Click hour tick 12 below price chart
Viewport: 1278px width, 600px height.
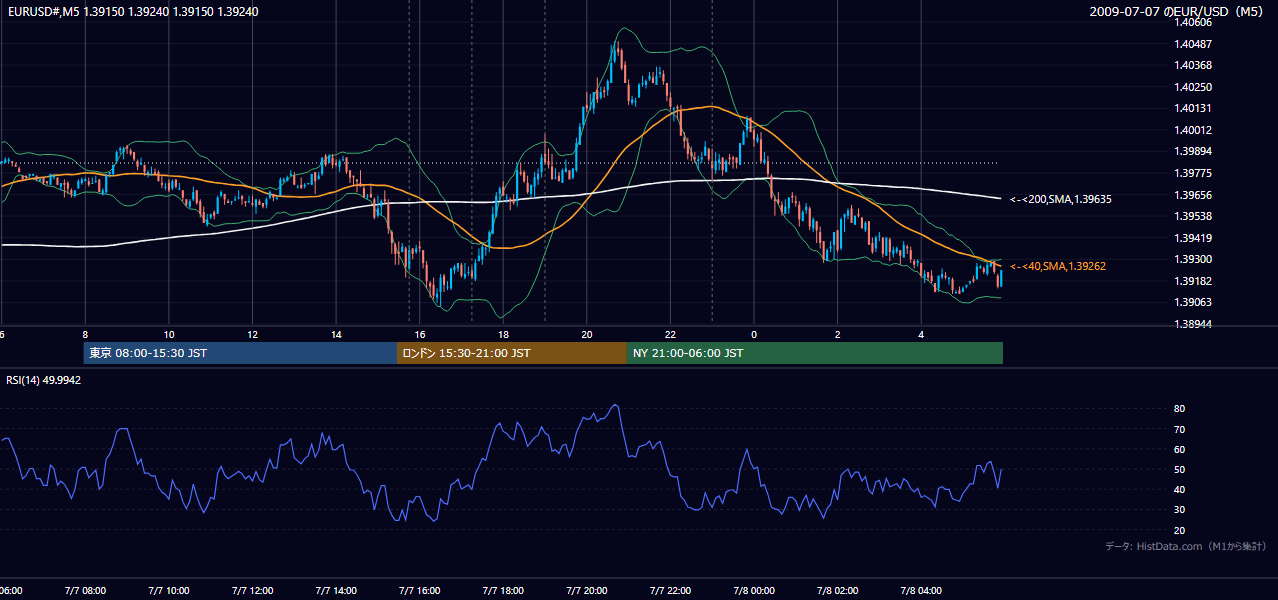pos(252,334)
